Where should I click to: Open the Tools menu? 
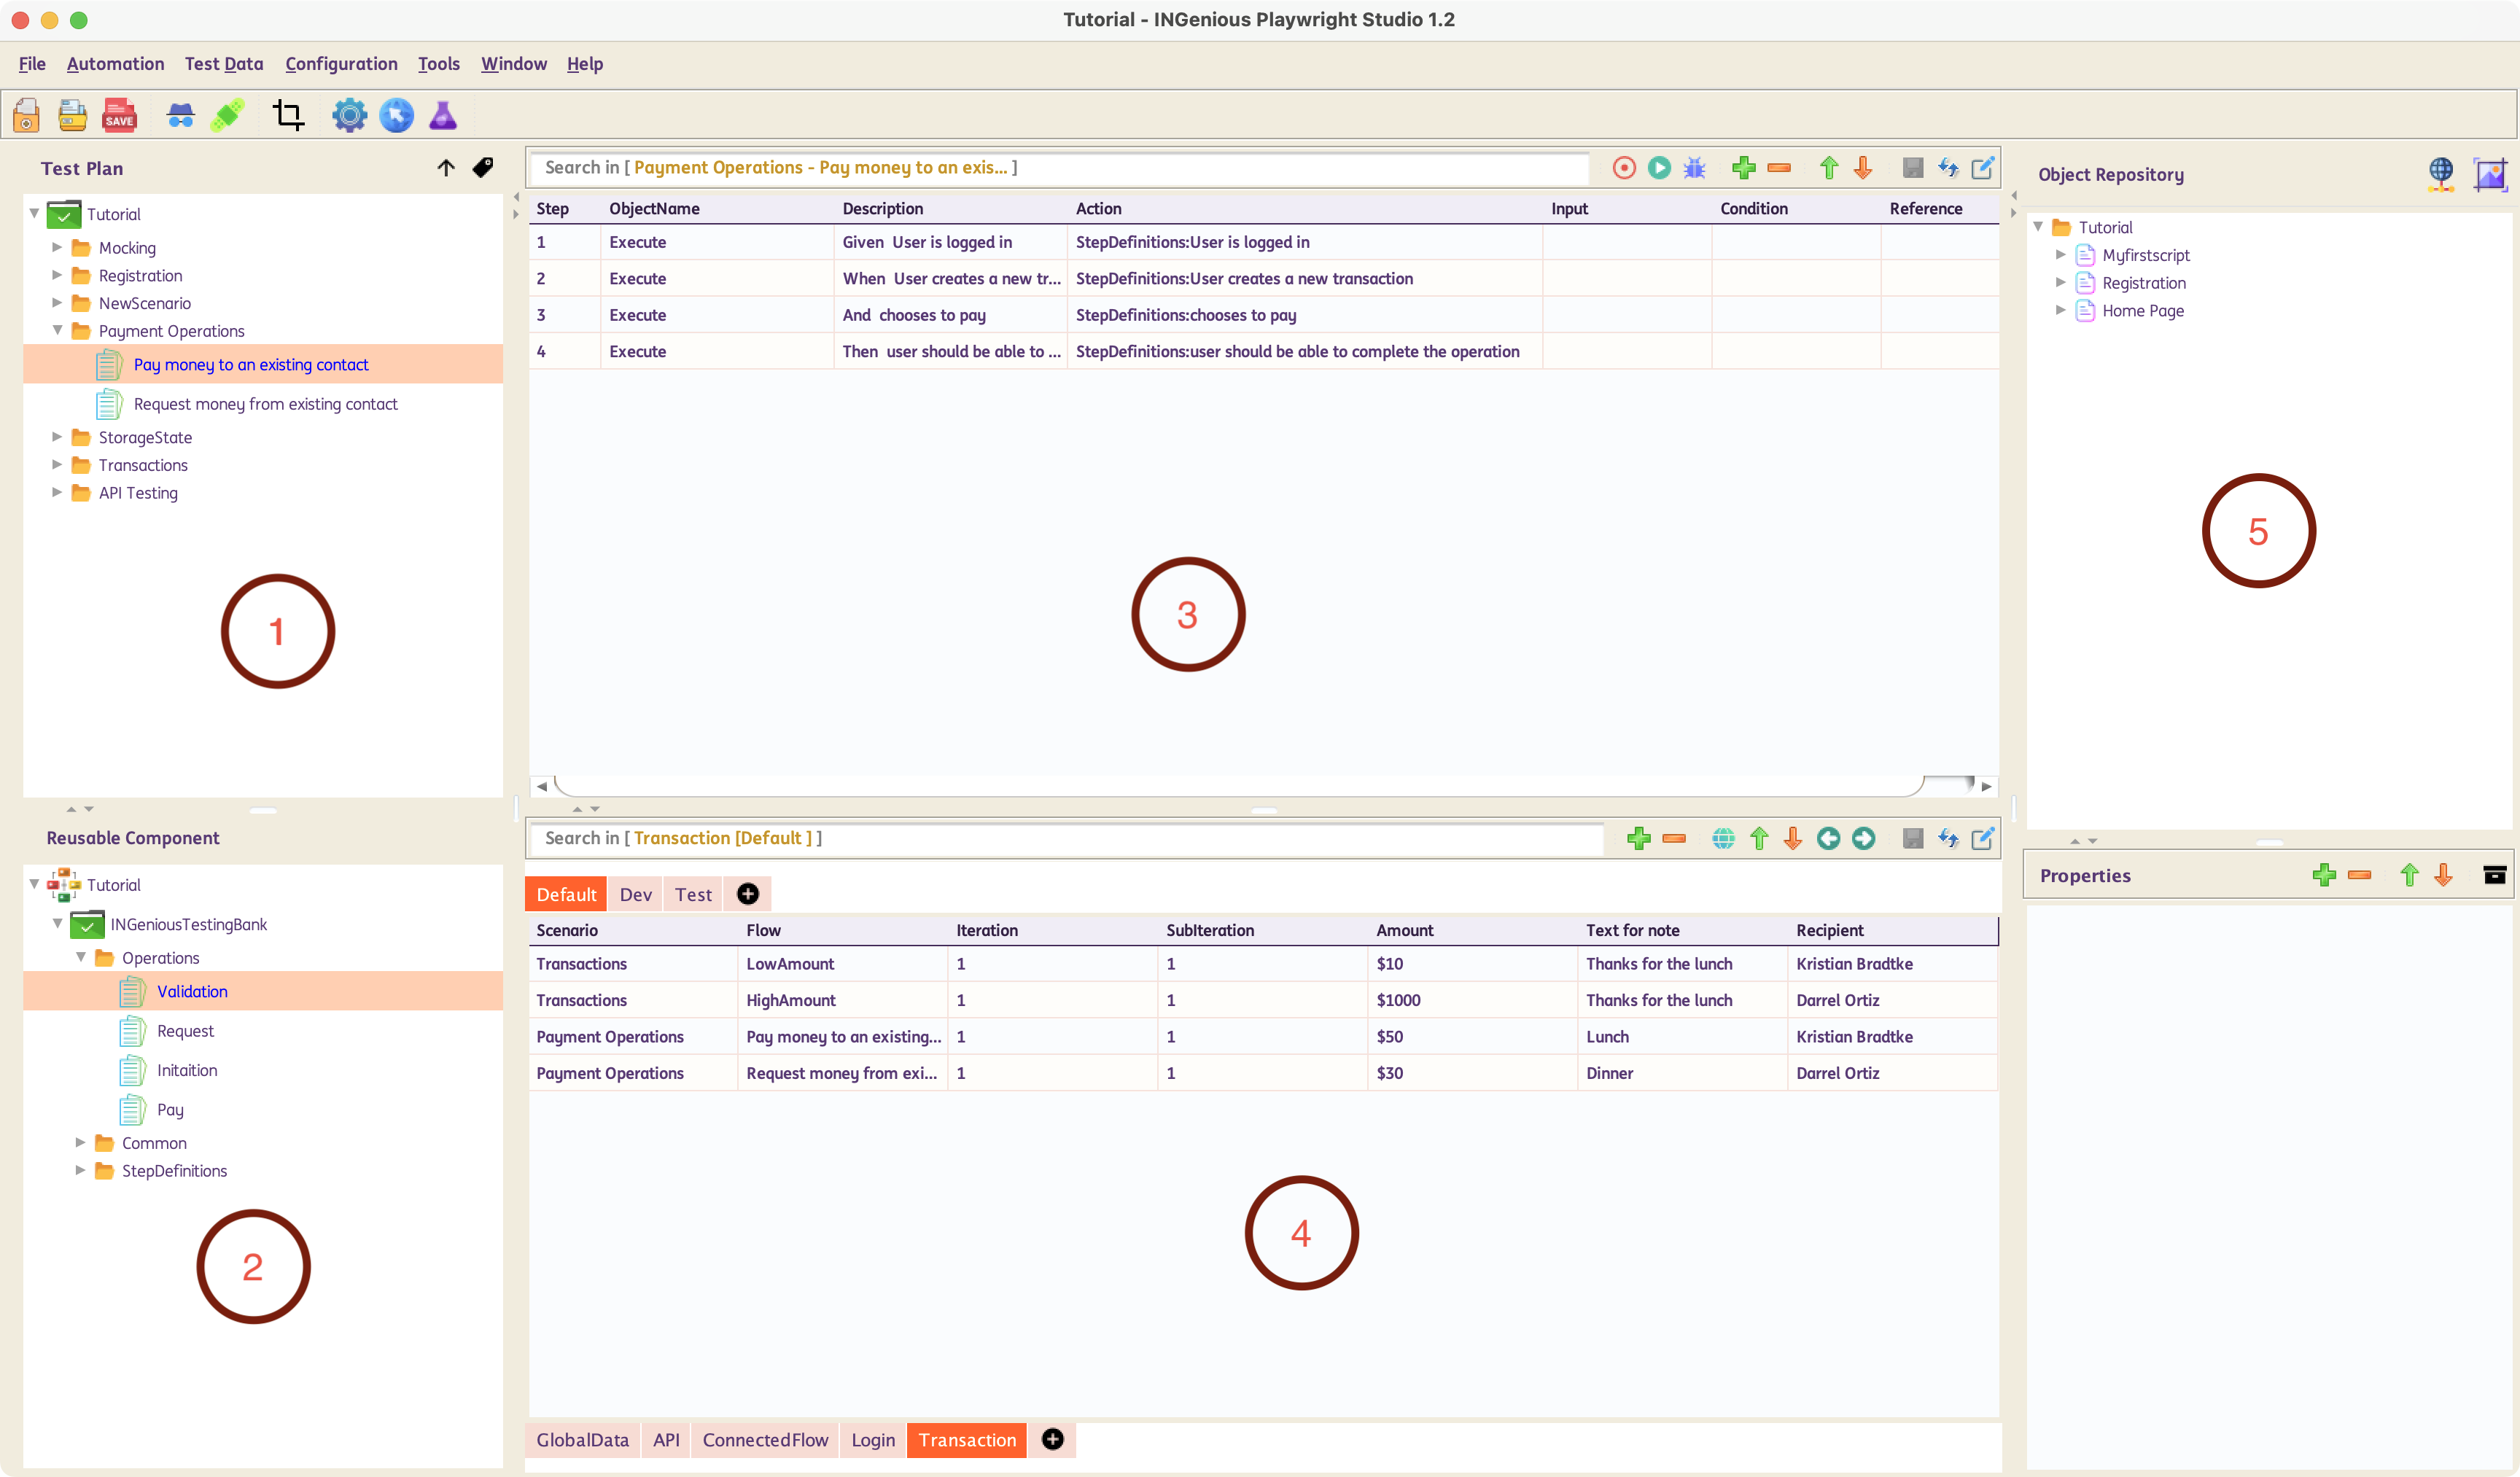pyautogui.click(x=439, y=64)
